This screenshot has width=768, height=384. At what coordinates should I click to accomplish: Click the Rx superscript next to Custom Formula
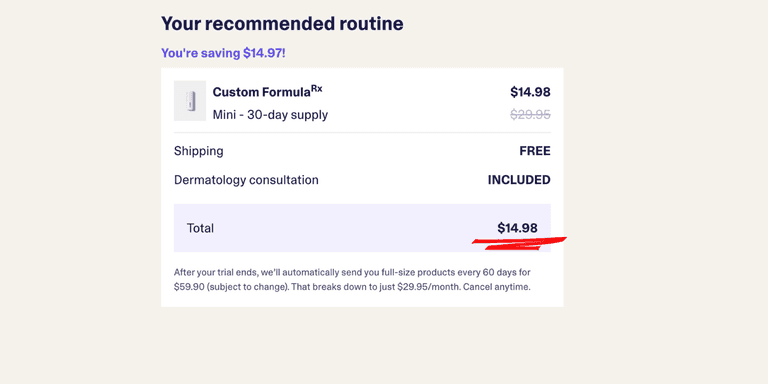click(x=316, y=89)
